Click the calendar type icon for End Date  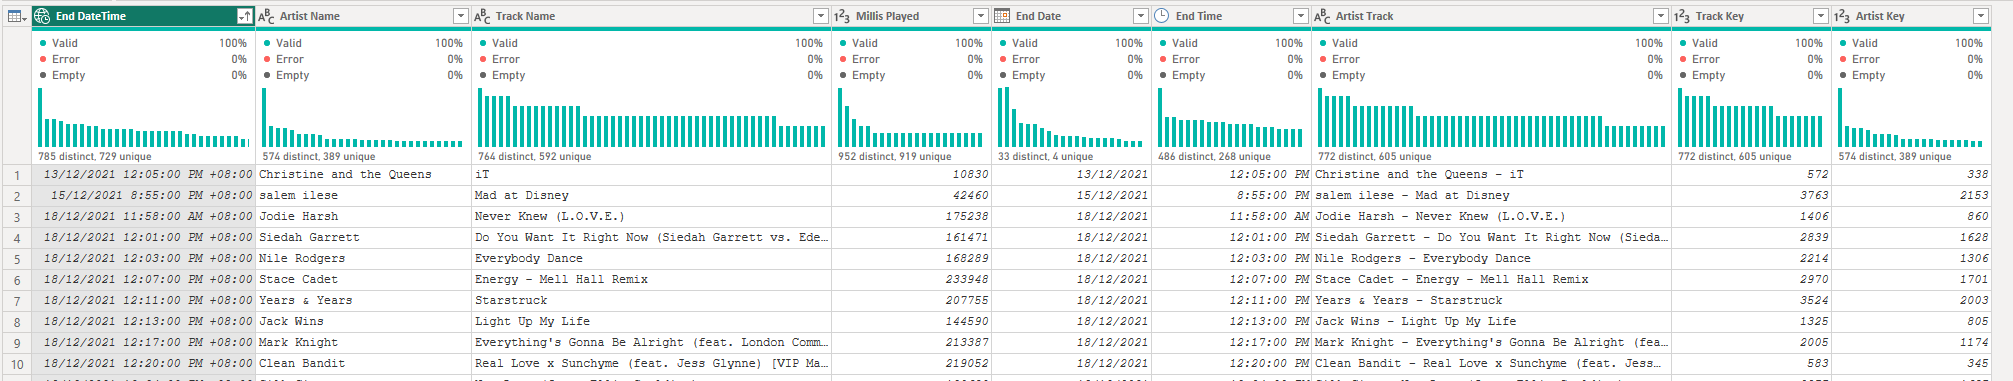pos(1002,16)
